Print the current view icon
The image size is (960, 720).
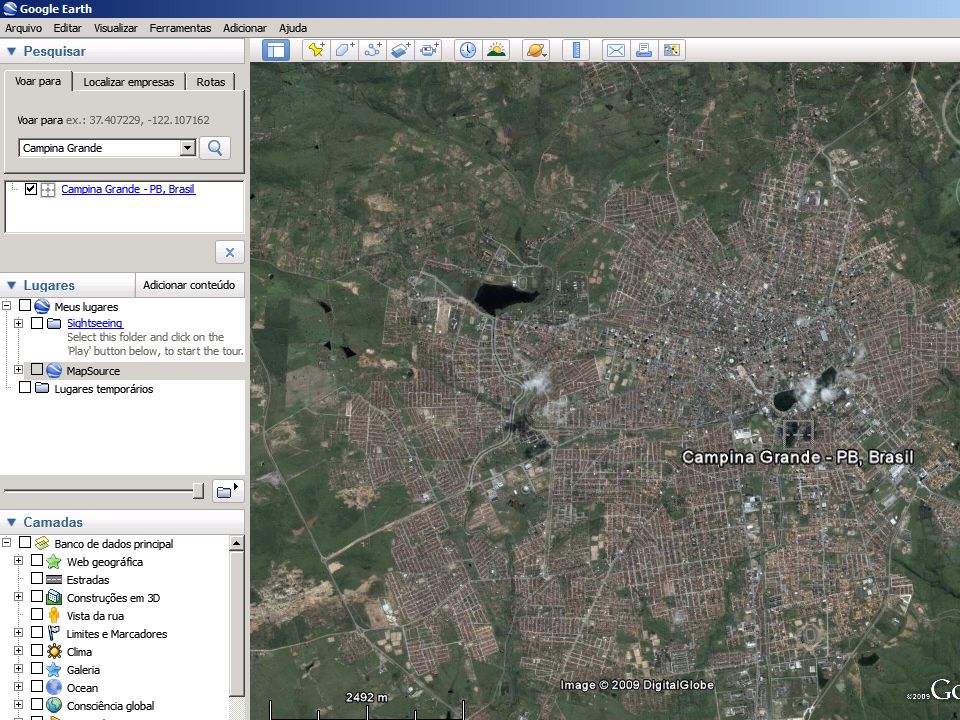tap(643, 50)
